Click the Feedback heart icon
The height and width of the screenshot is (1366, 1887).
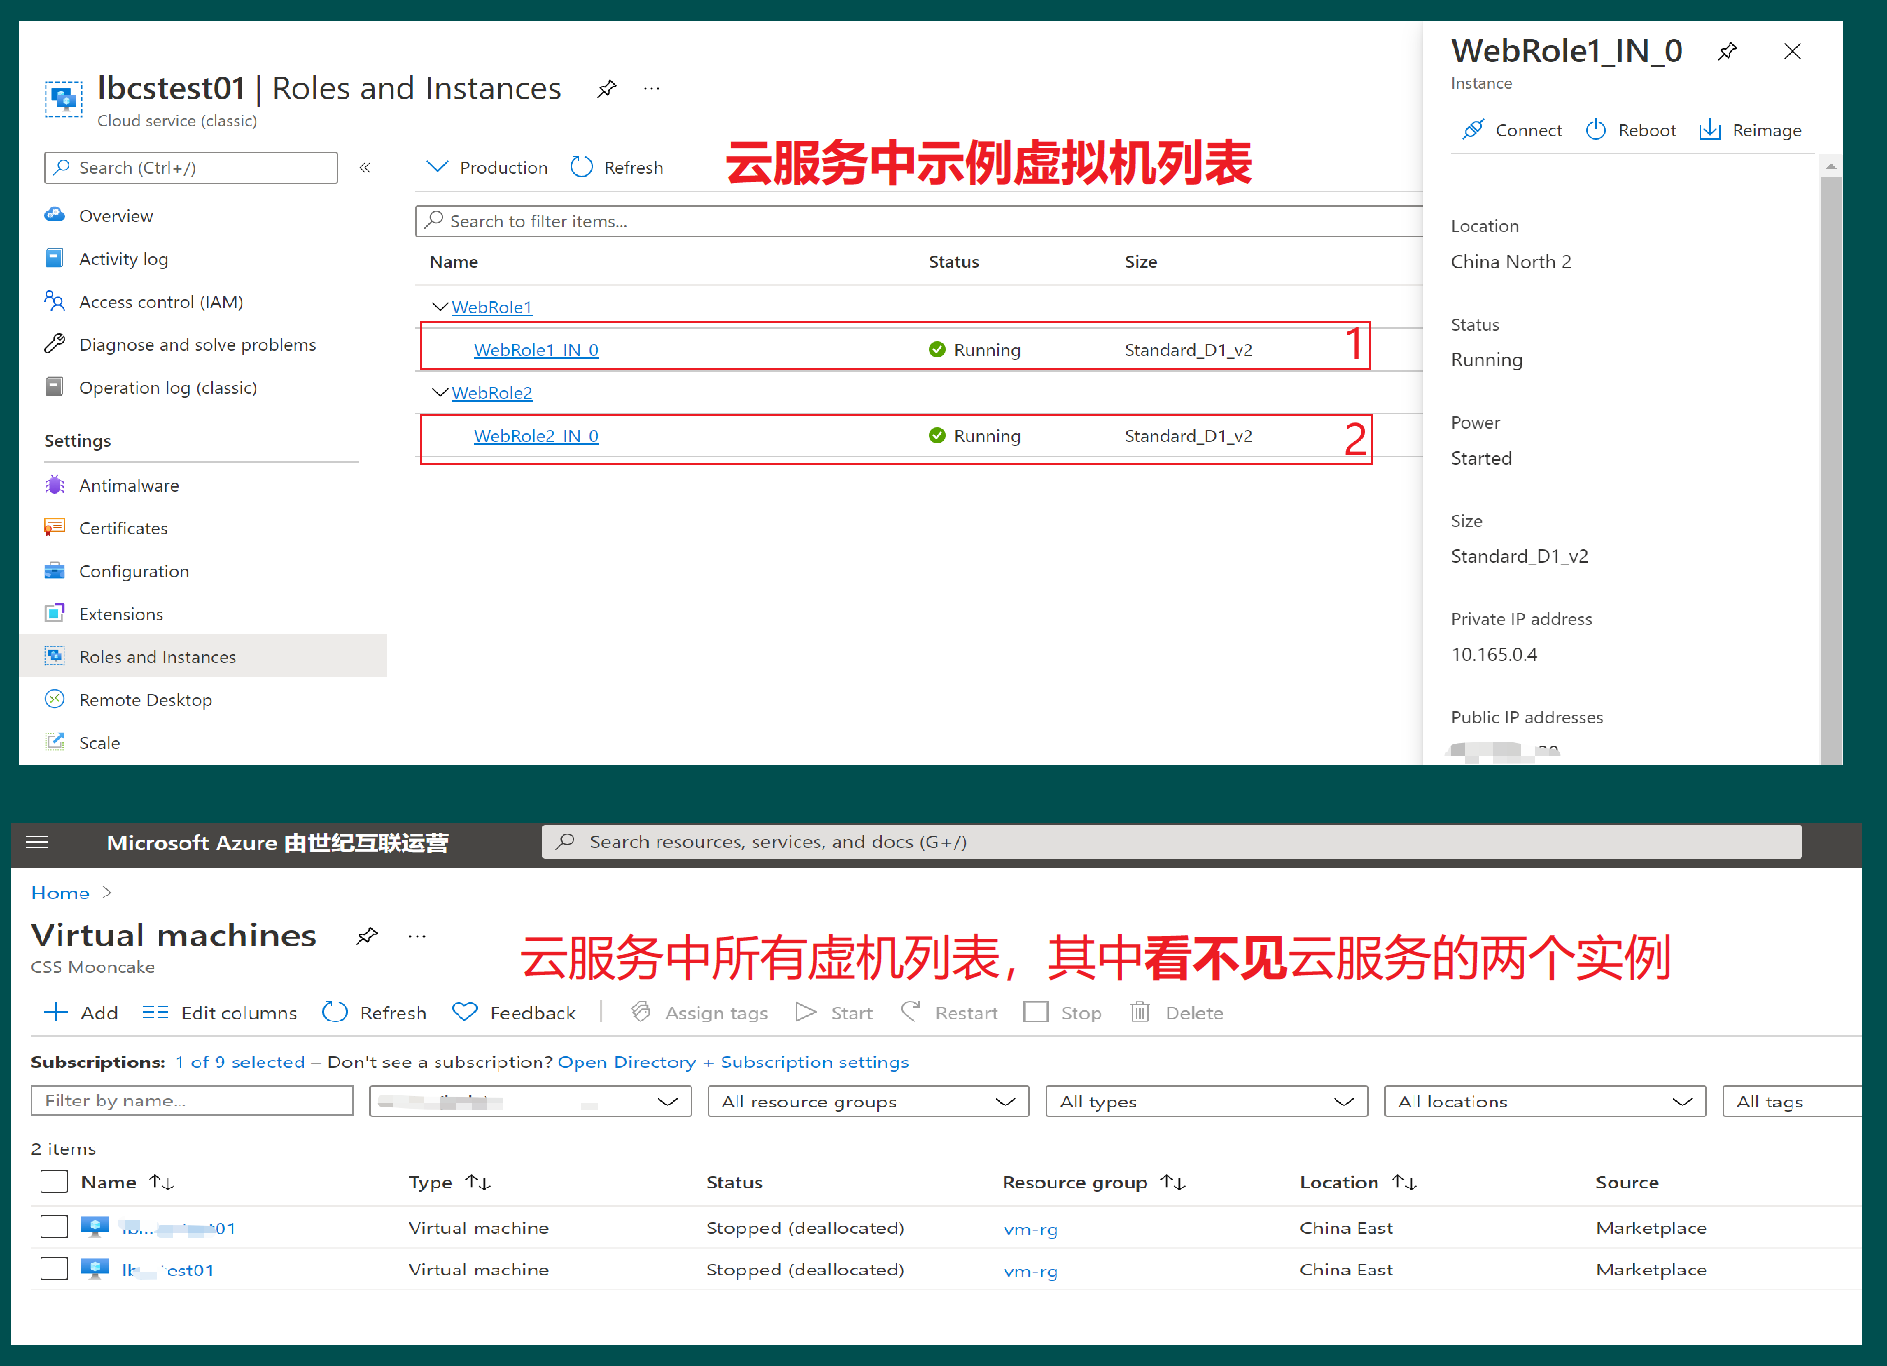[464, 1012]
